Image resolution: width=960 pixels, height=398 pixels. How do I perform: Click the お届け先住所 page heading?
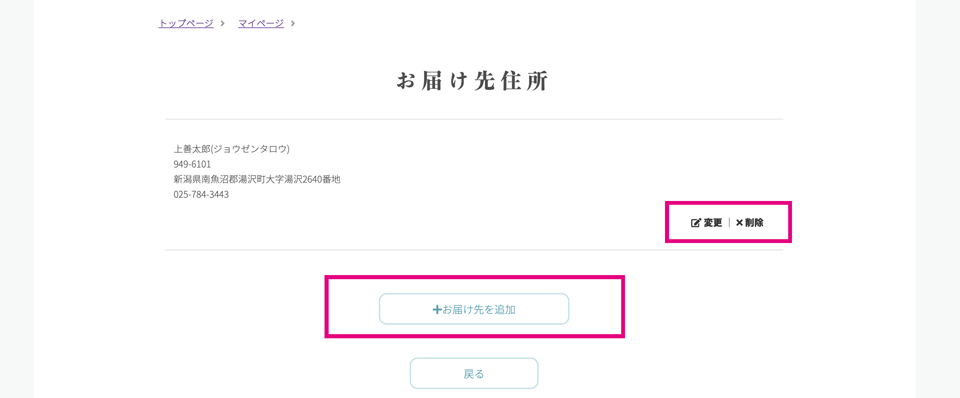(x=473, y=81)
